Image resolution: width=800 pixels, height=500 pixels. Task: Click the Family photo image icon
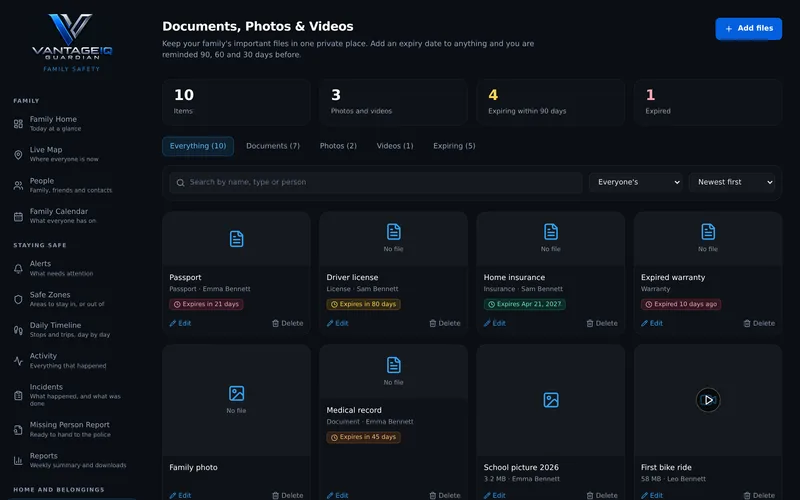236,393
